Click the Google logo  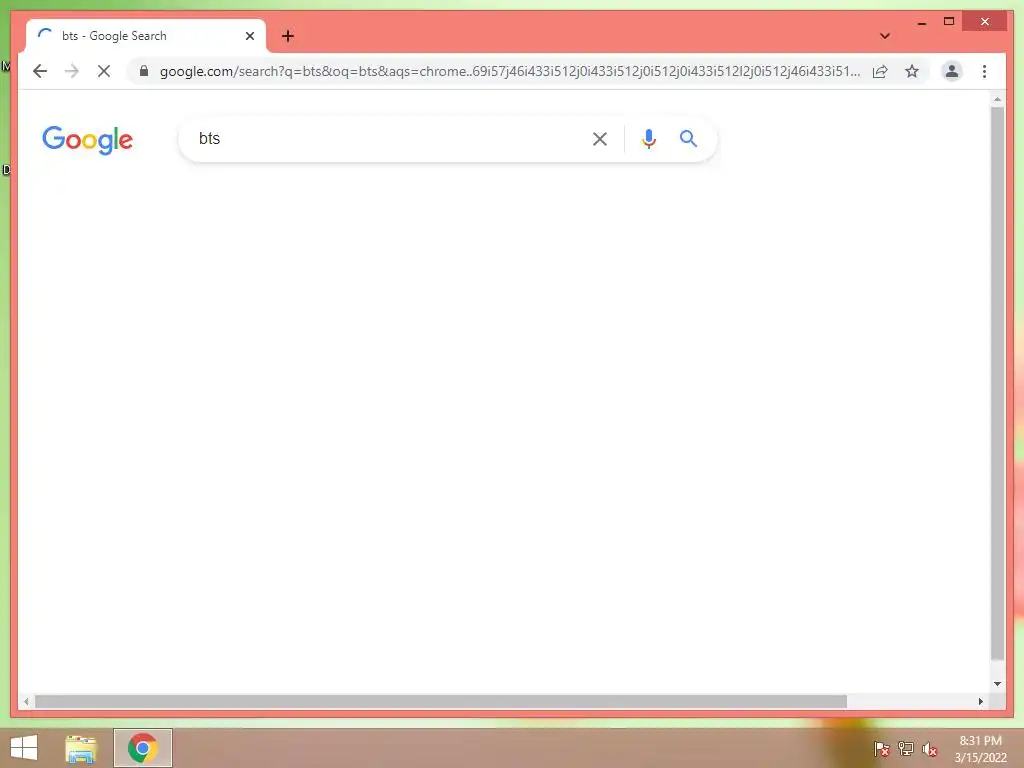pos(88,140)
